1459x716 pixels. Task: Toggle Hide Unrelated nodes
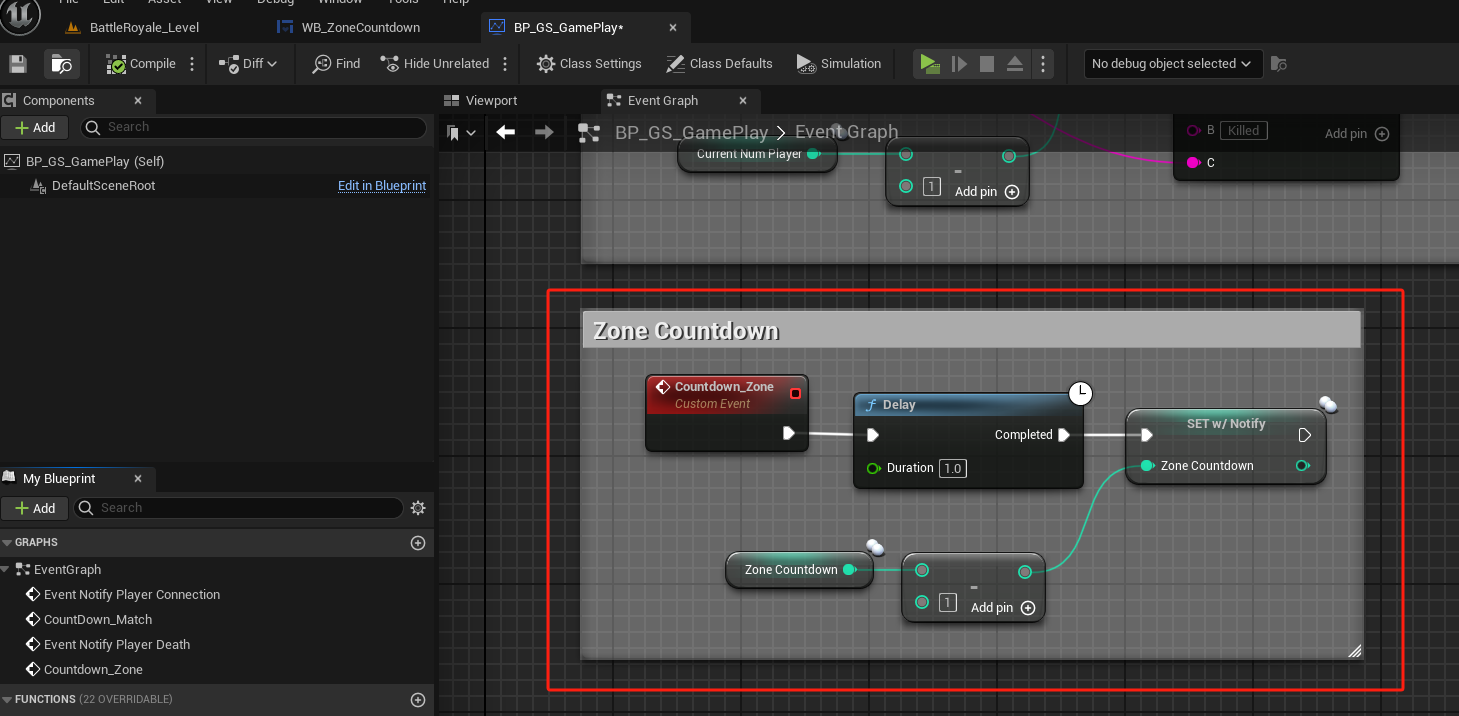coord(435,64)
